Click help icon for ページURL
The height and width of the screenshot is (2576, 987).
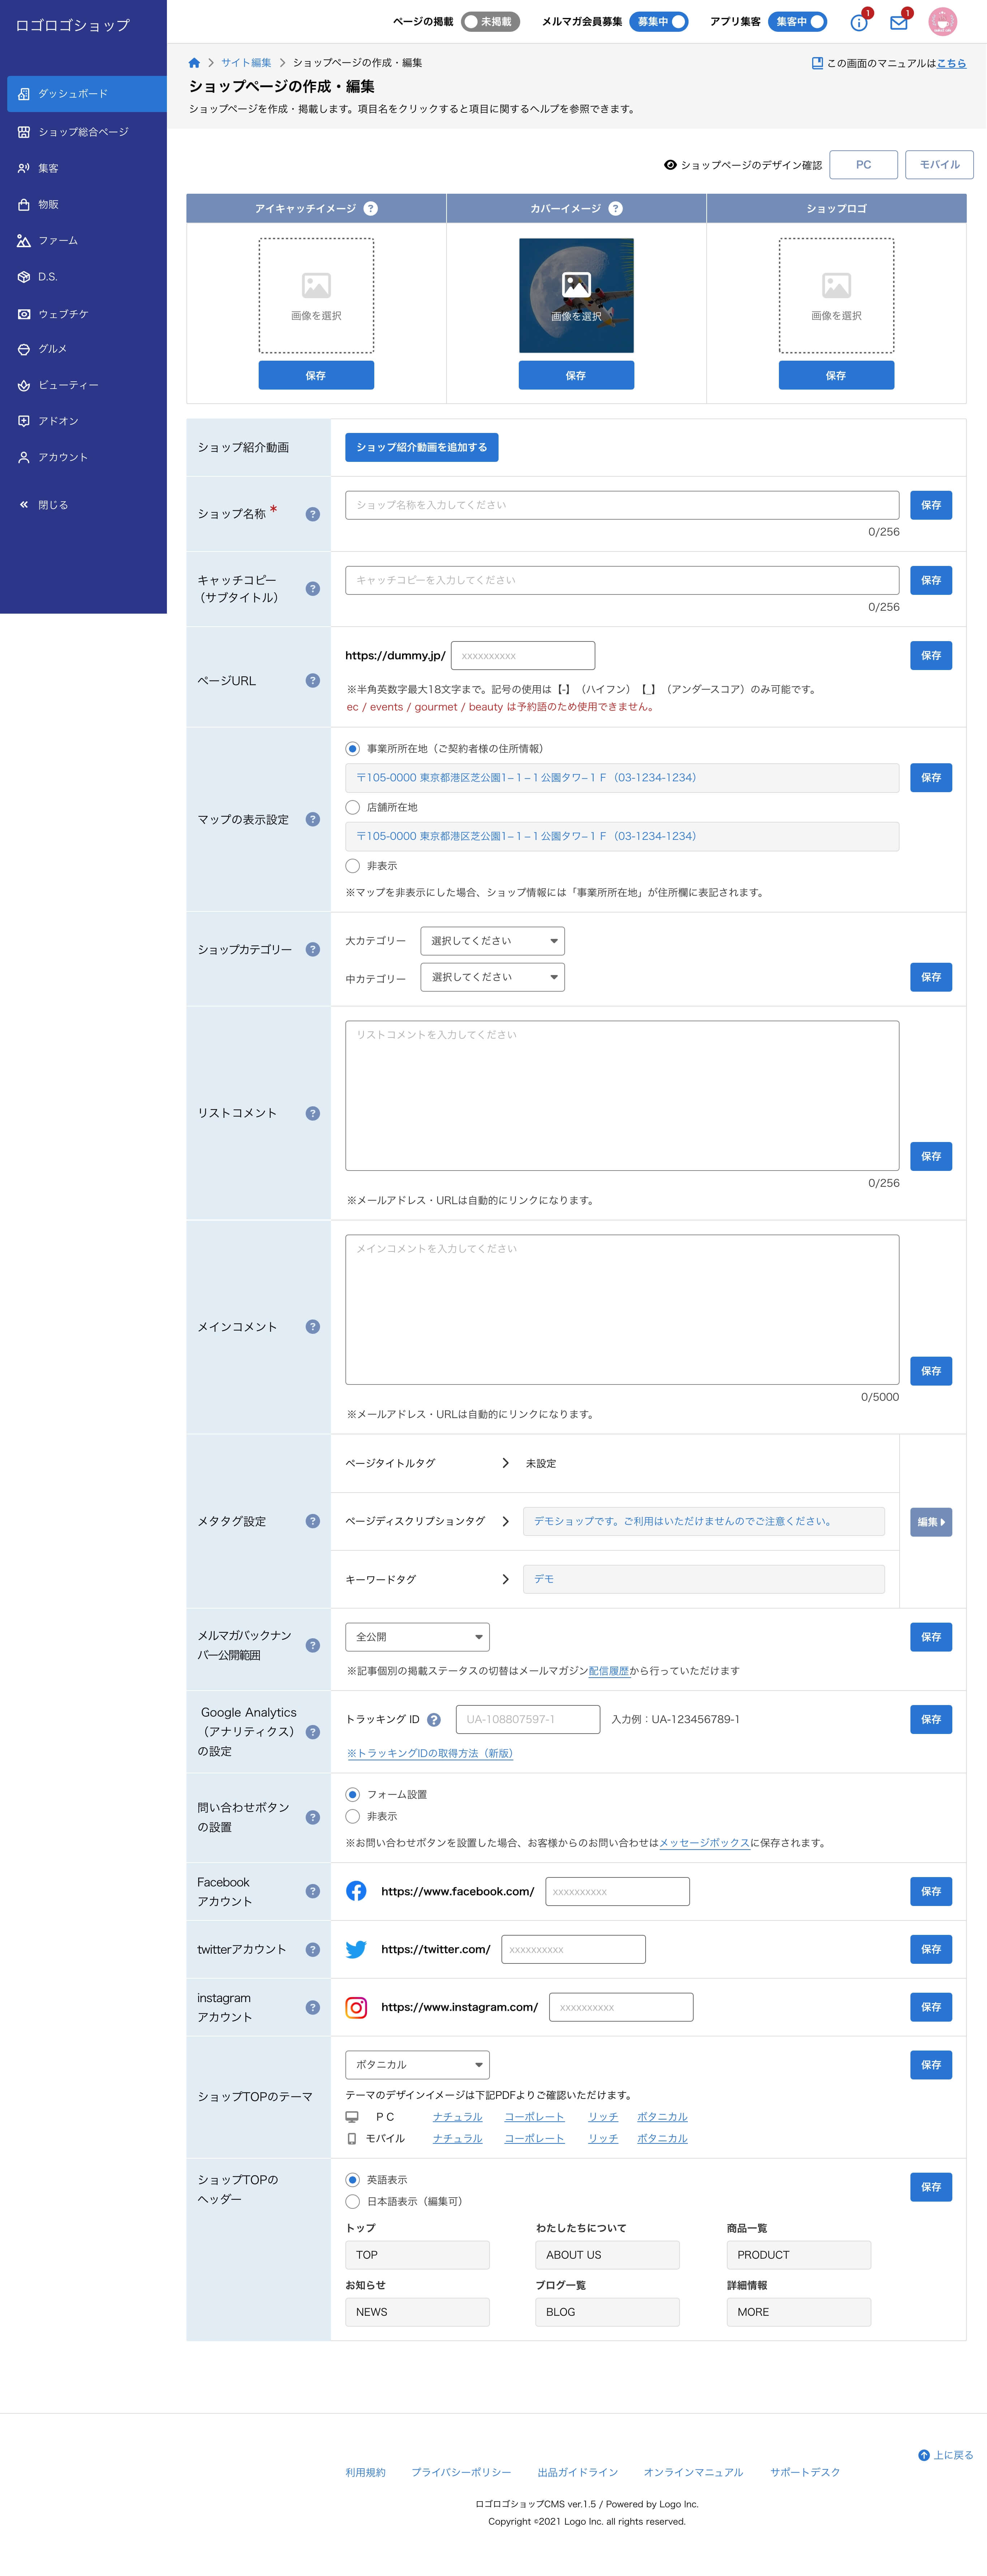point(313,681)
